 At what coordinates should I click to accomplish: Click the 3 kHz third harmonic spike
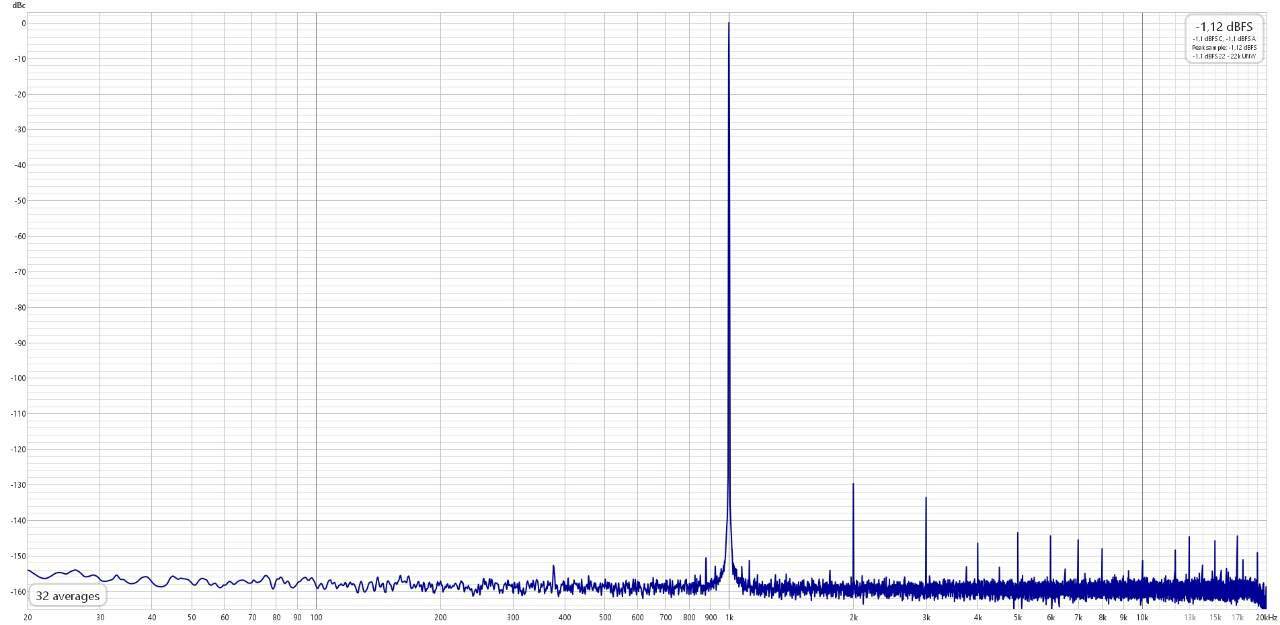click(x=926, y=539)
